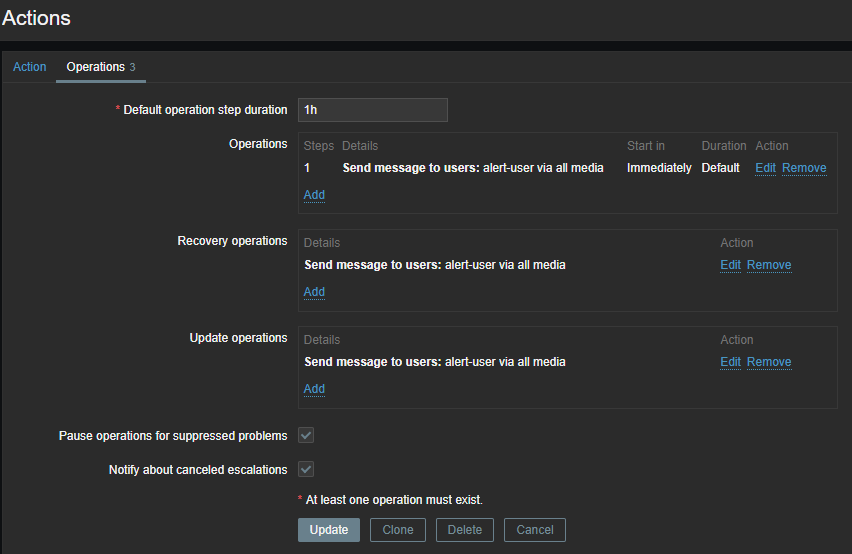Click the 'Notify about canceled escalations' label text
Image resolution: width=852 pixels, height=554 pixels.
click(x=198, y=470)
